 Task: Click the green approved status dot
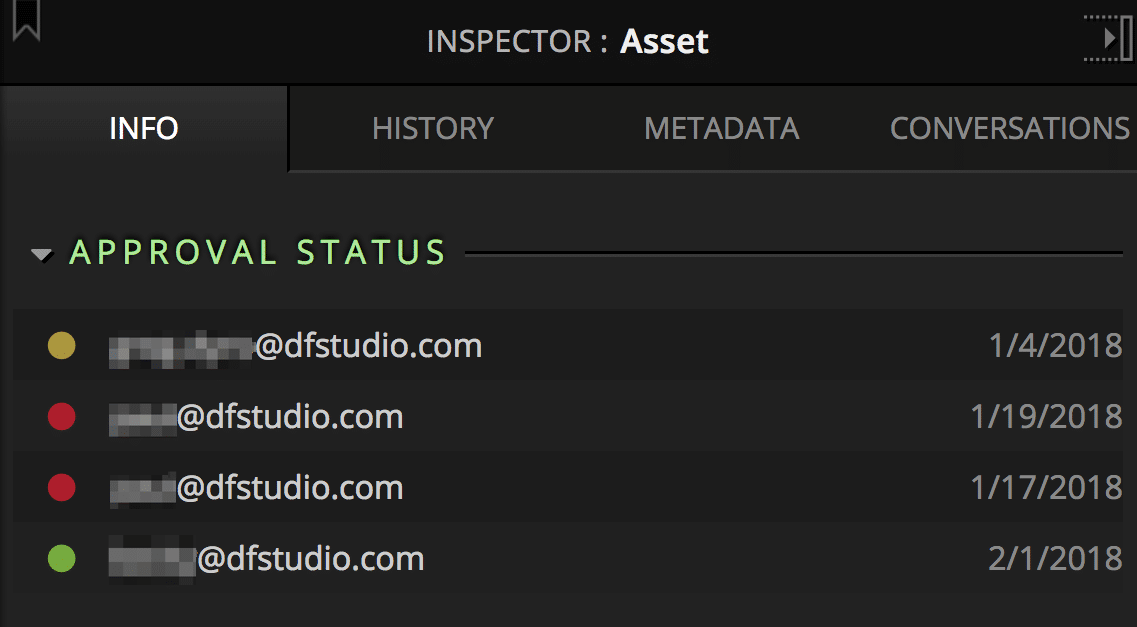[x=62, y=558]
